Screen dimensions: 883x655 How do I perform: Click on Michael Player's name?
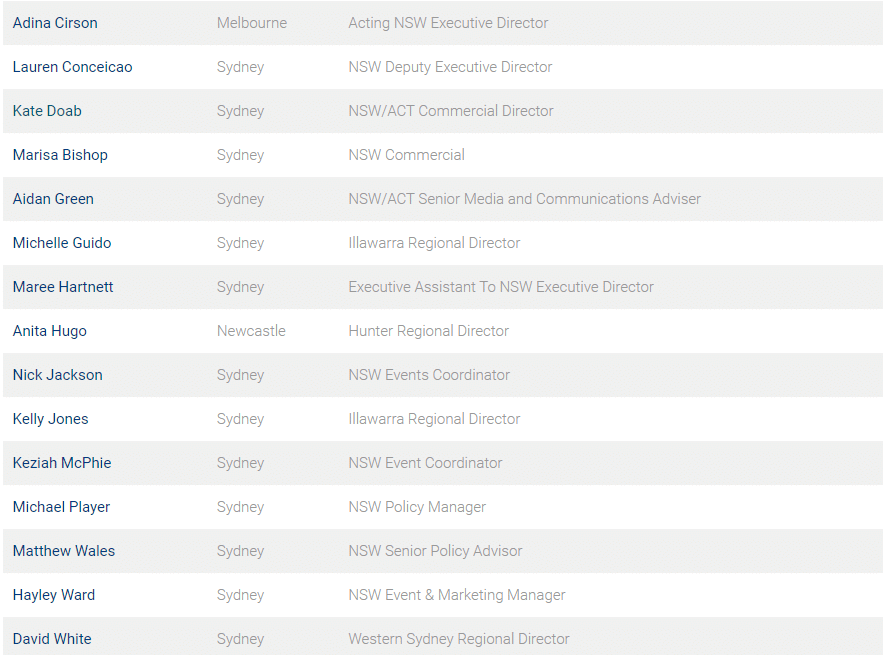[x=61, y=507]
